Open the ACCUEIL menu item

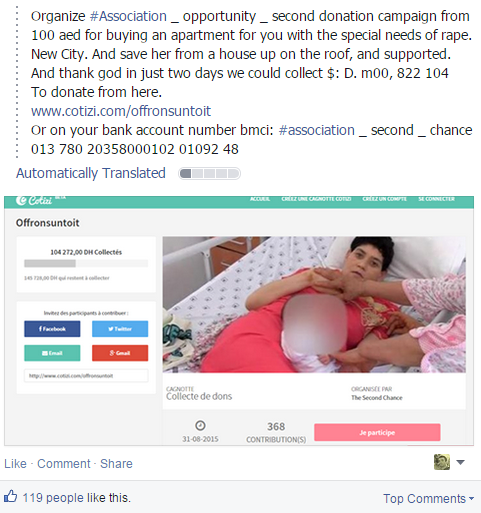click(x=260, y=199)
